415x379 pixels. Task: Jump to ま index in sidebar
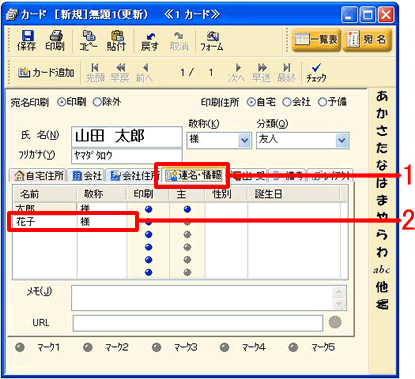coord(382,200)
